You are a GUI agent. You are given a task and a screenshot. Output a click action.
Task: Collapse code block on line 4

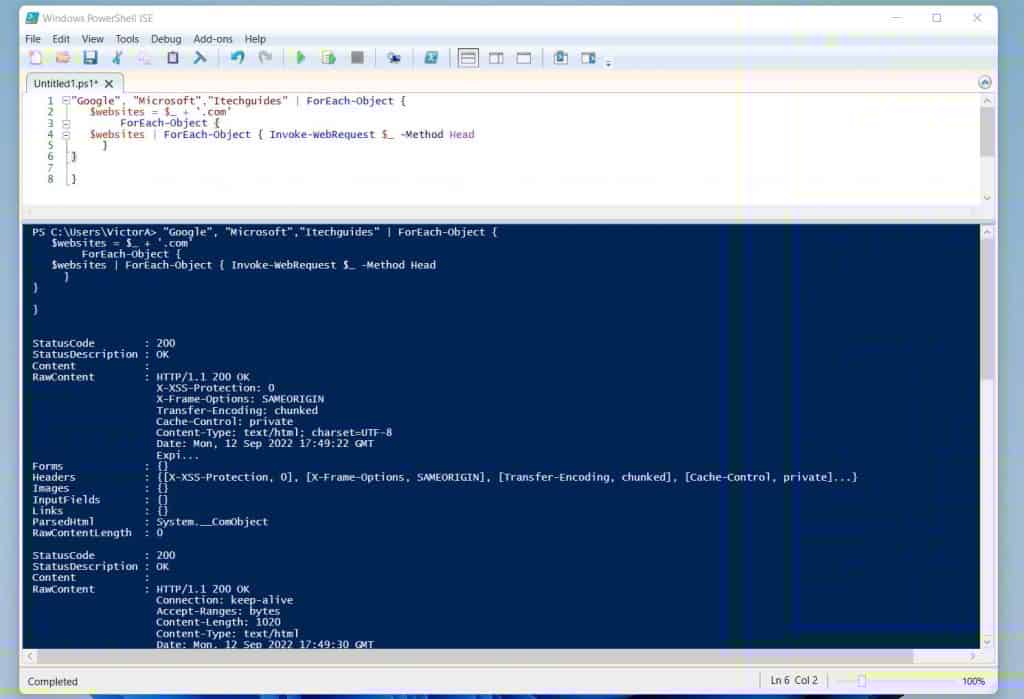pos(66,135)
